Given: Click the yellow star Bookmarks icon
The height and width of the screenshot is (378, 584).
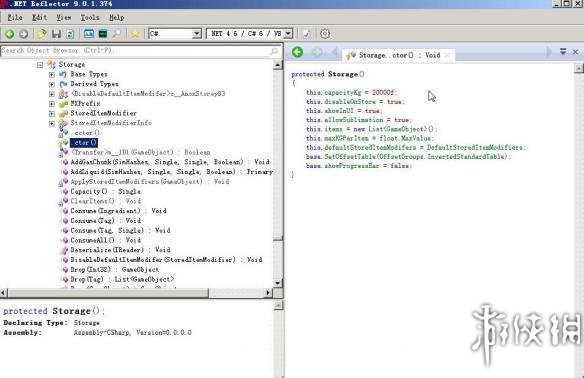Looking at the screenshot, I should click(x=135, y=34).
